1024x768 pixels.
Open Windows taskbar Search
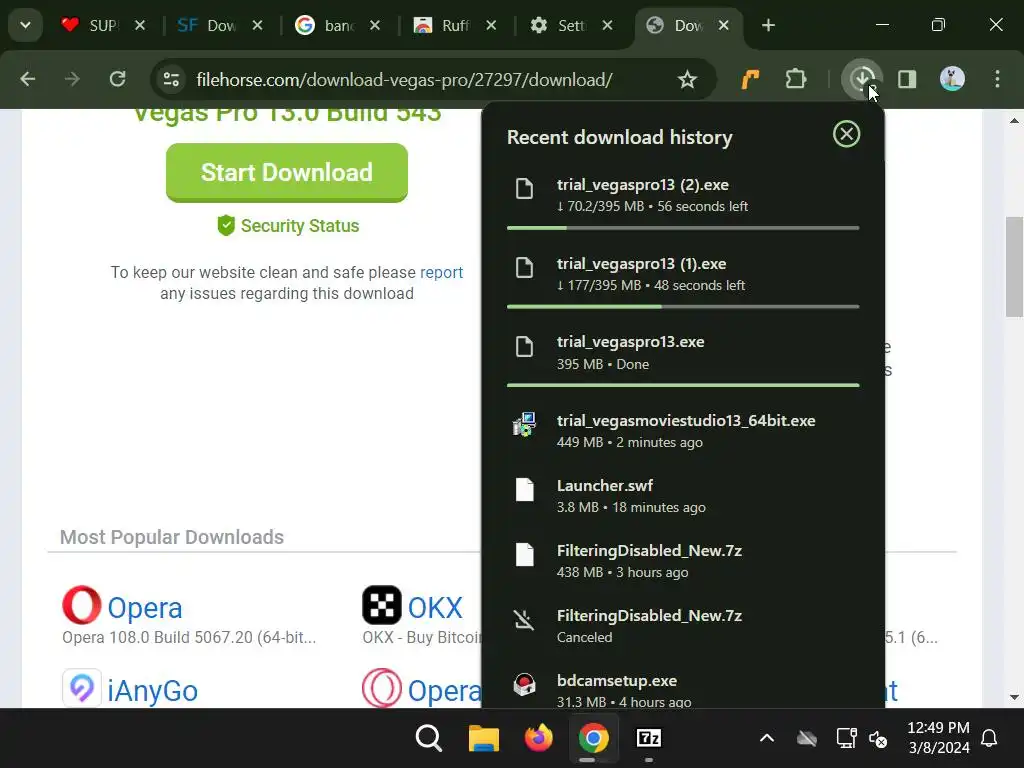coord(428,738)
